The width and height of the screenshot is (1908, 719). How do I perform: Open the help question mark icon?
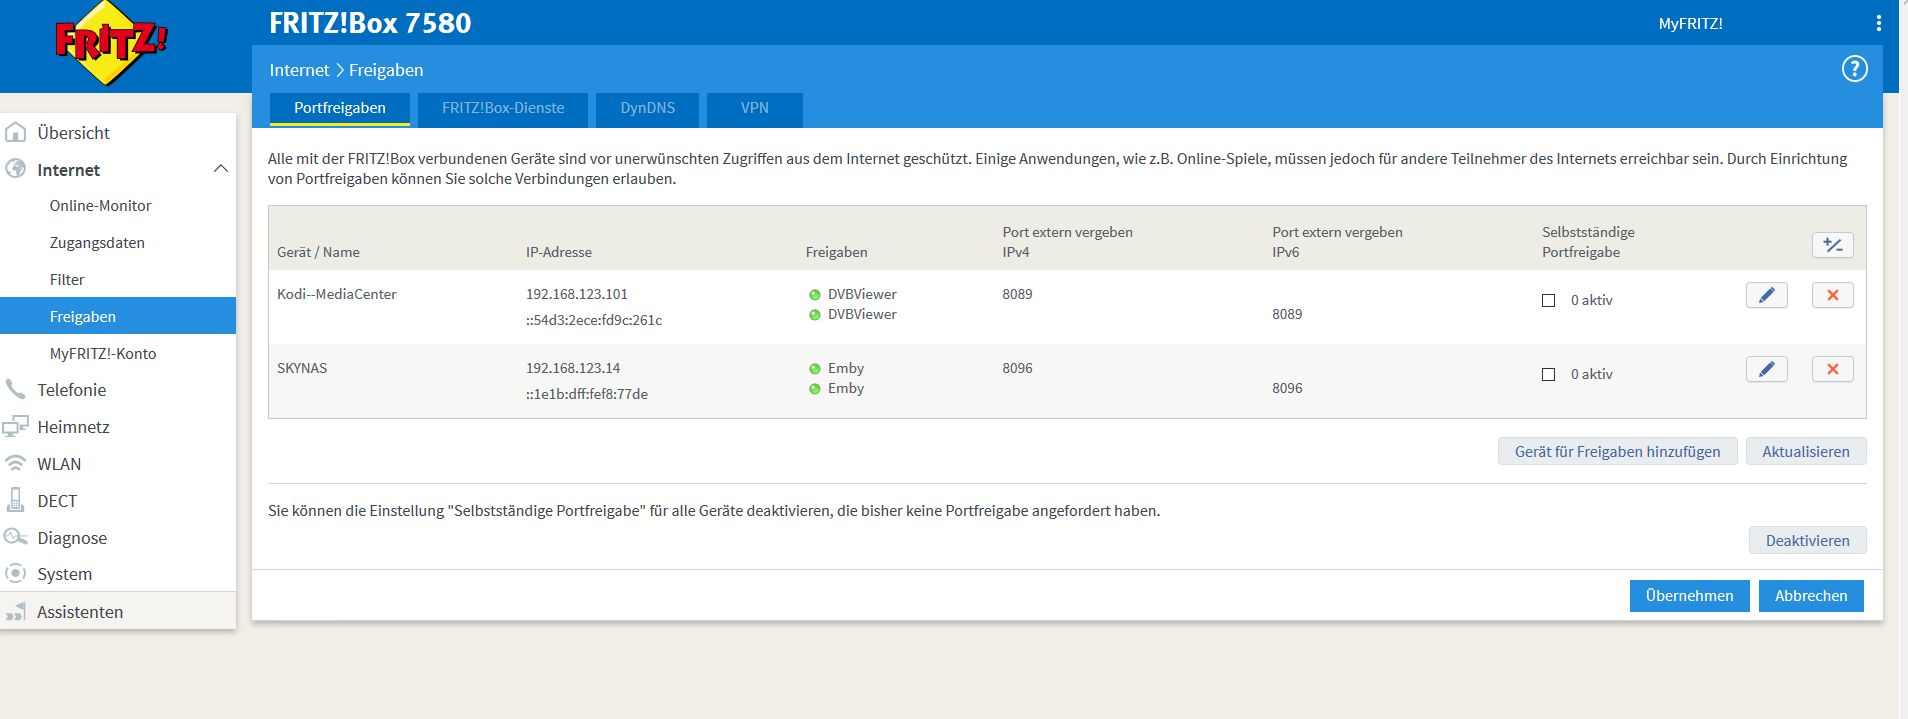1855,68
